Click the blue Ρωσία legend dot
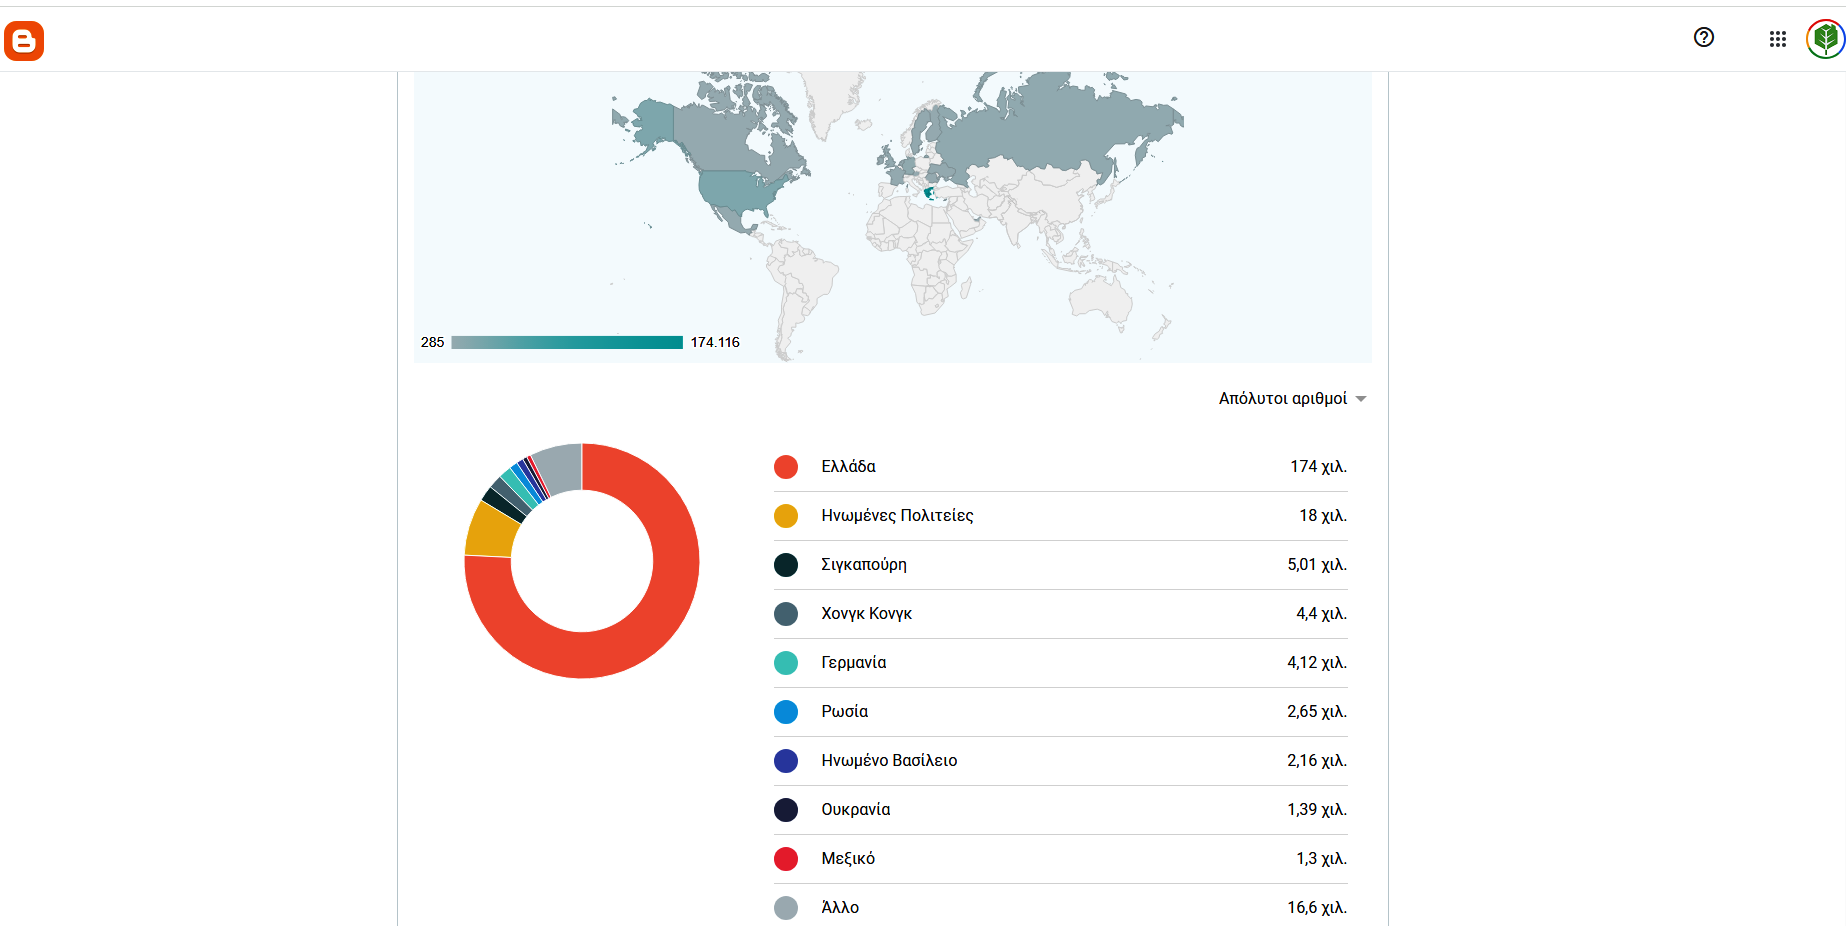The height and width of the screenshot is (926, 1846). pyautogui.click(x=786, y=712)
